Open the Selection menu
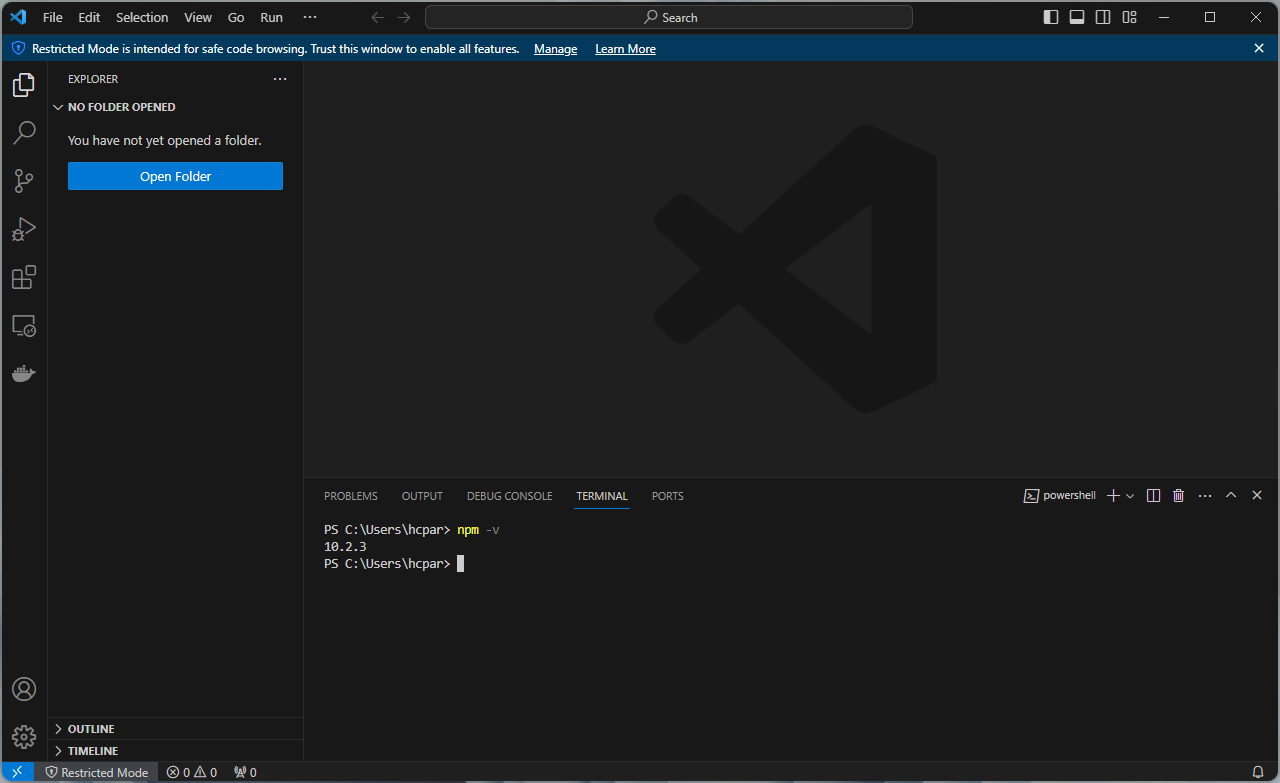 pos(142,17)
